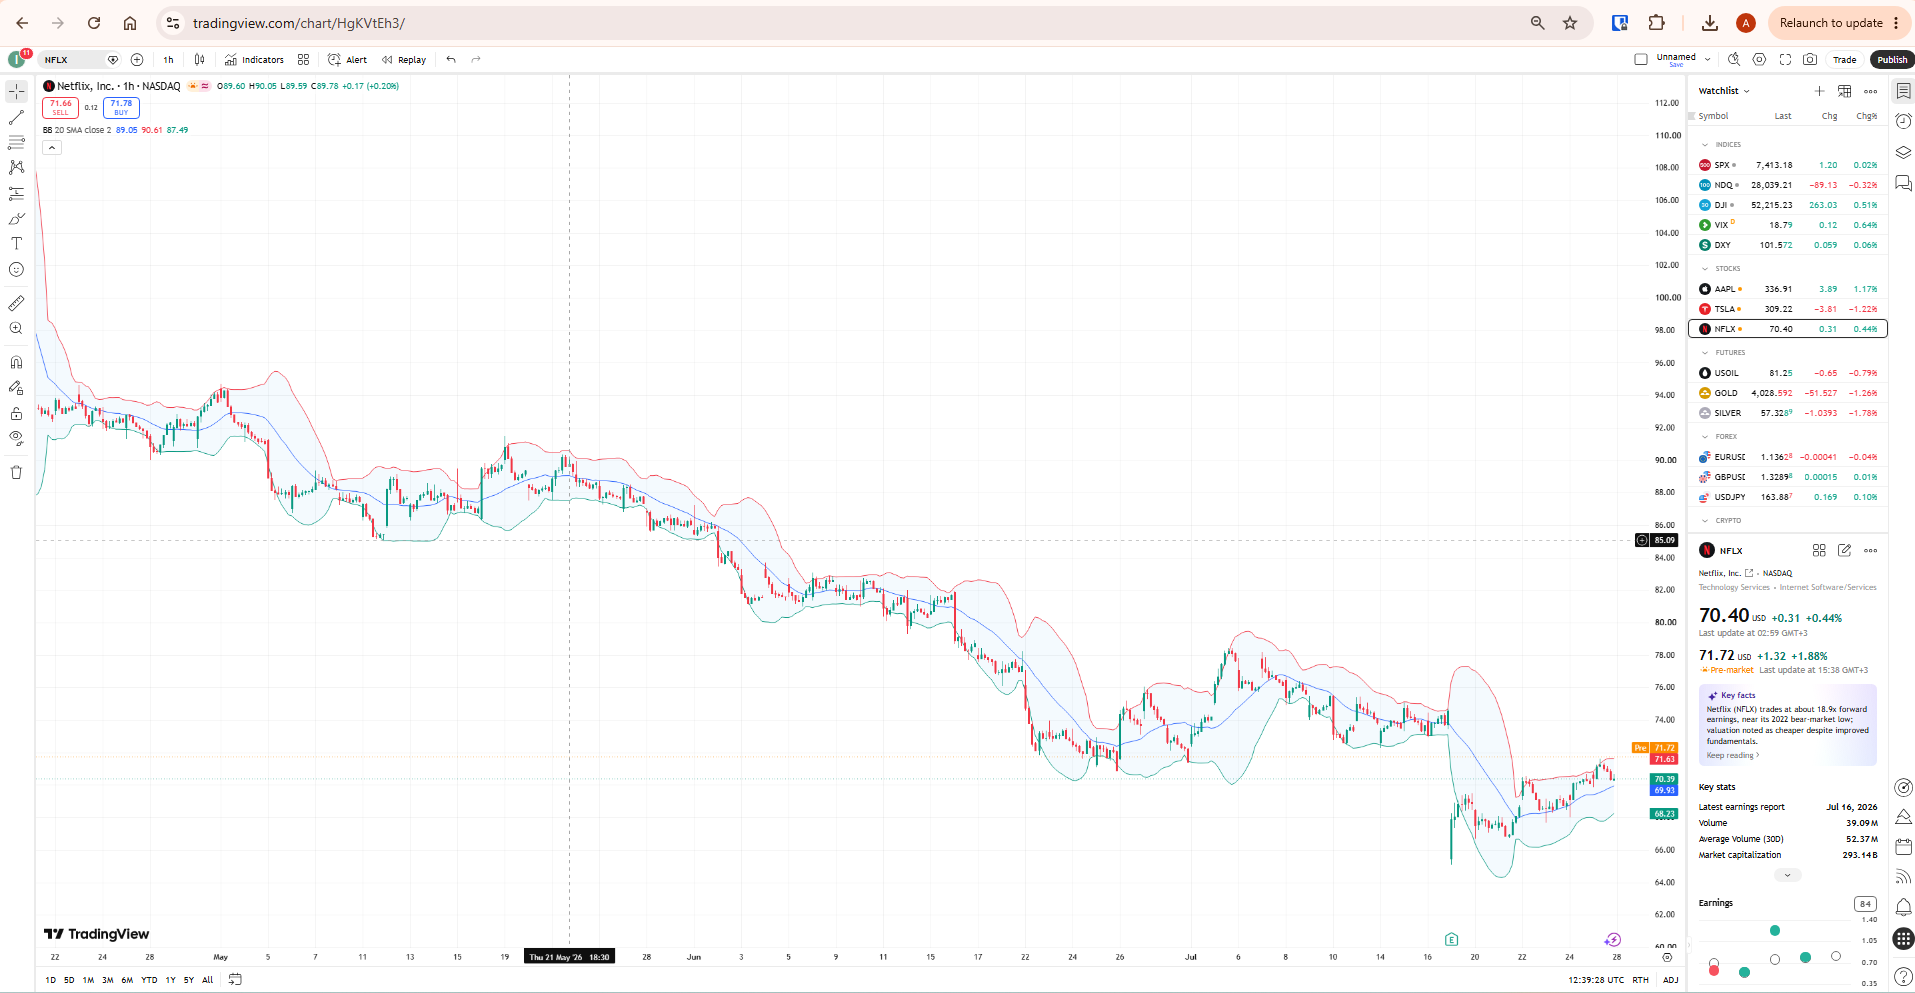Collapse the INDICES watchlist section
Screen dimensions: 1915x993
[x=1705, y=145]
